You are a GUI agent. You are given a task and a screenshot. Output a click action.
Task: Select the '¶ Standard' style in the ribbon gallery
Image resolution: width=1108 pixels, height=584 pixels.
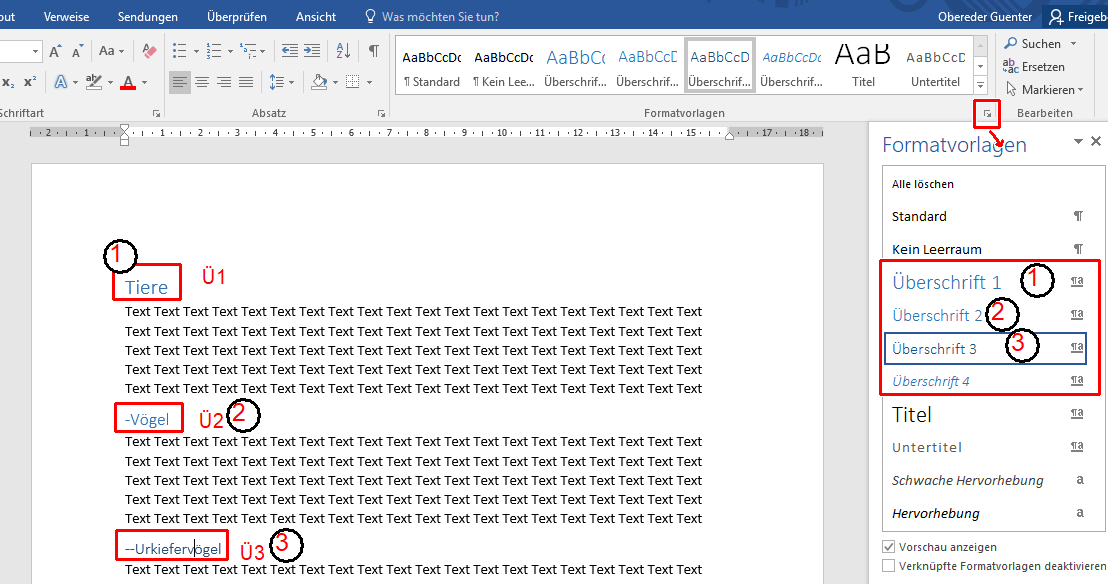(x=432, y=66)
